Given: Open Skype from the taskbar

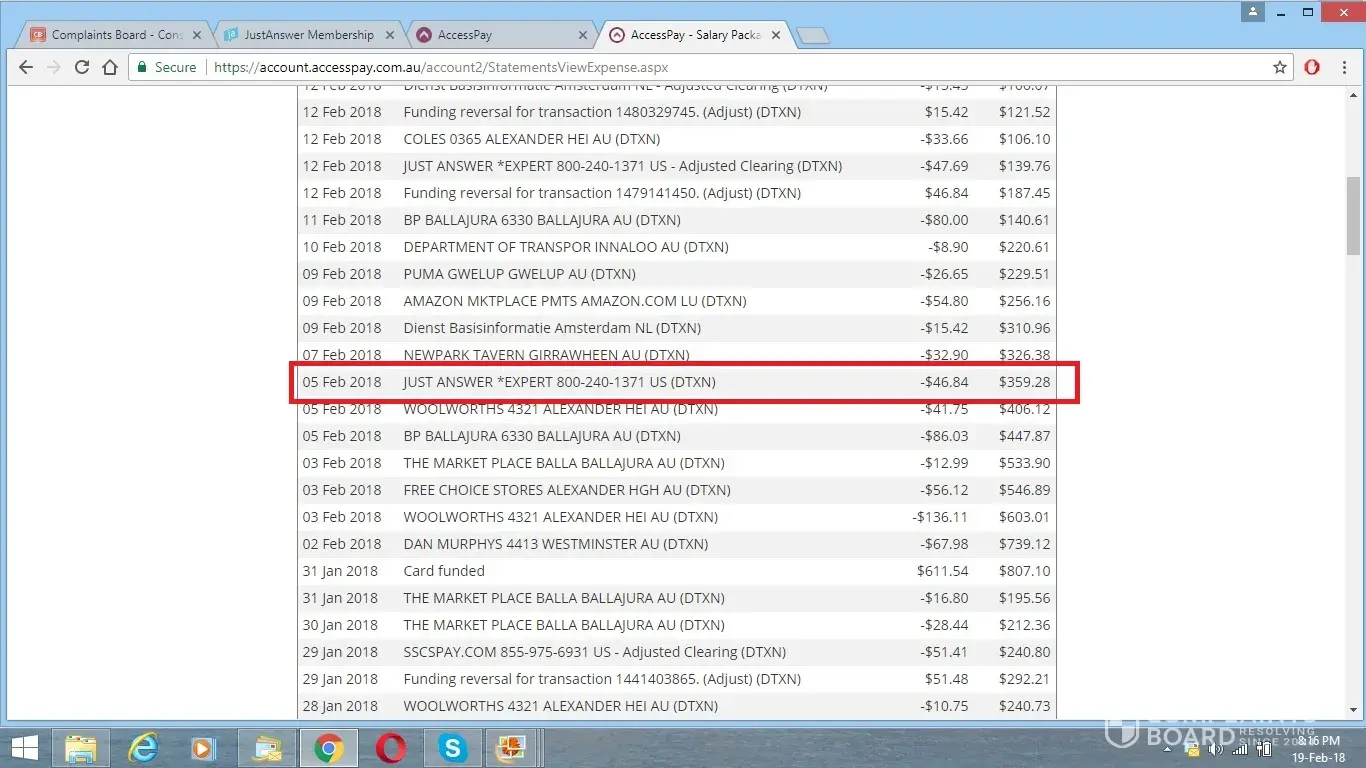Looking at the screenshot, I should [x=453, y=747].
